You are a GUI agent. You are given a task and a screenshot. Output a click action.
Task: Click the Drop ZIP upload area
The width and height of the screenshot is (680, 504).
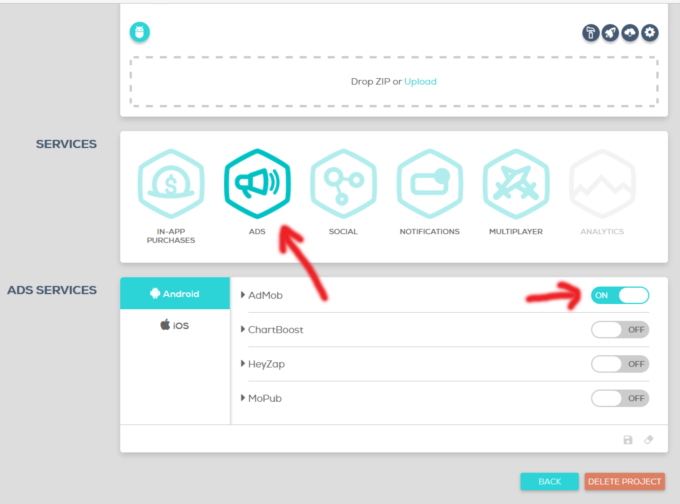(x=394, y=82)
